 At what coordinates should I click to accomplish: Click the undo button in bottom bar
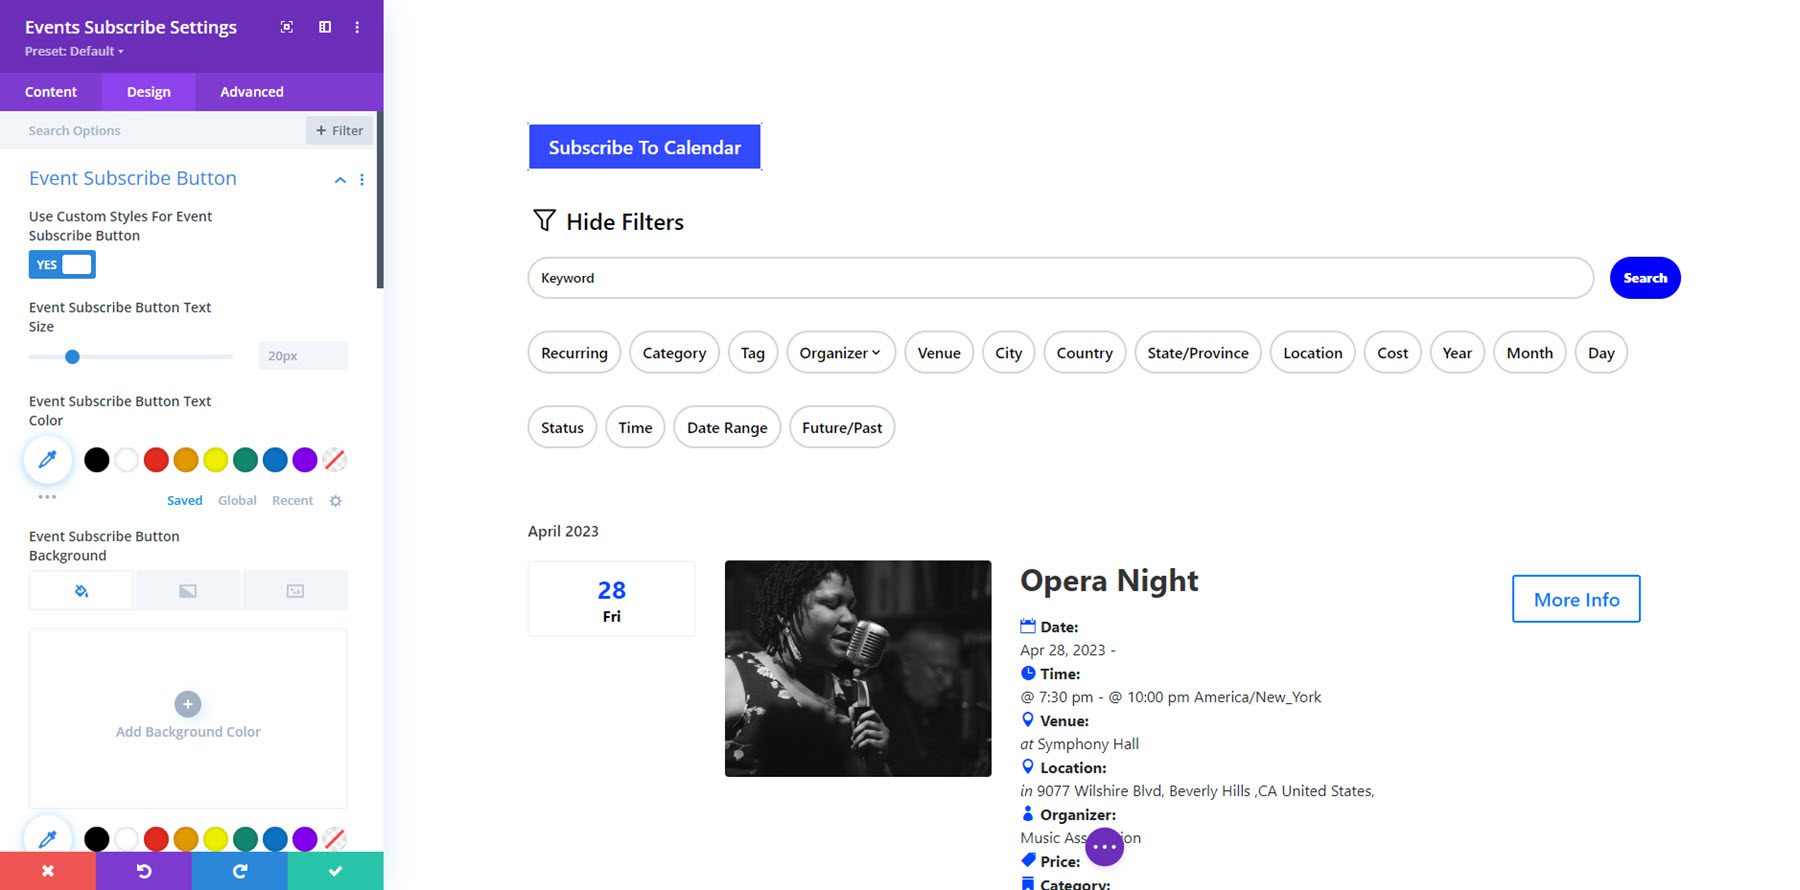pos(144,871)
